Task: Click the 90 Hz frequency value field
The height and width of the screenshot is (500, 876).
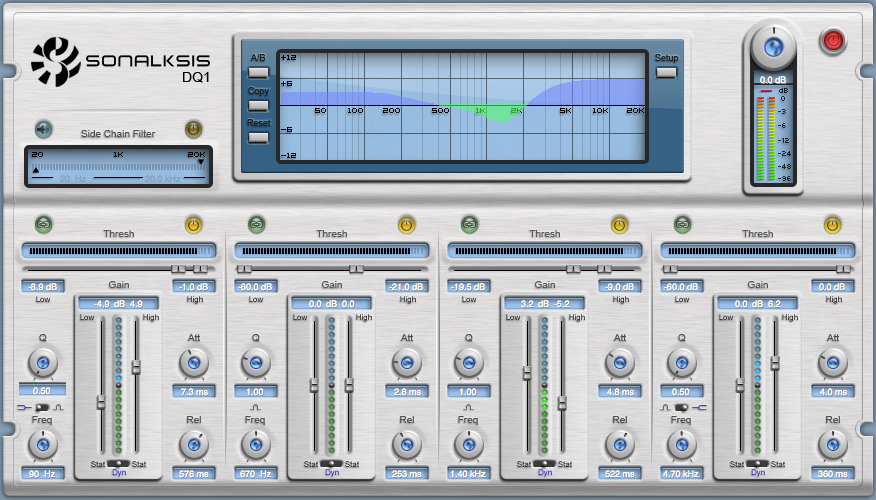Action: pos(43,473)
